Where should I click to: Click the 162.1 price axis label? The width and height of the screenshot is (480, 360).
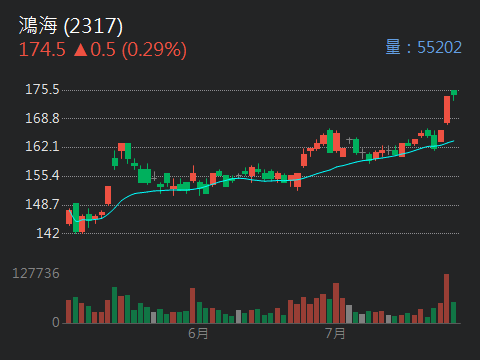pos(42,147)
